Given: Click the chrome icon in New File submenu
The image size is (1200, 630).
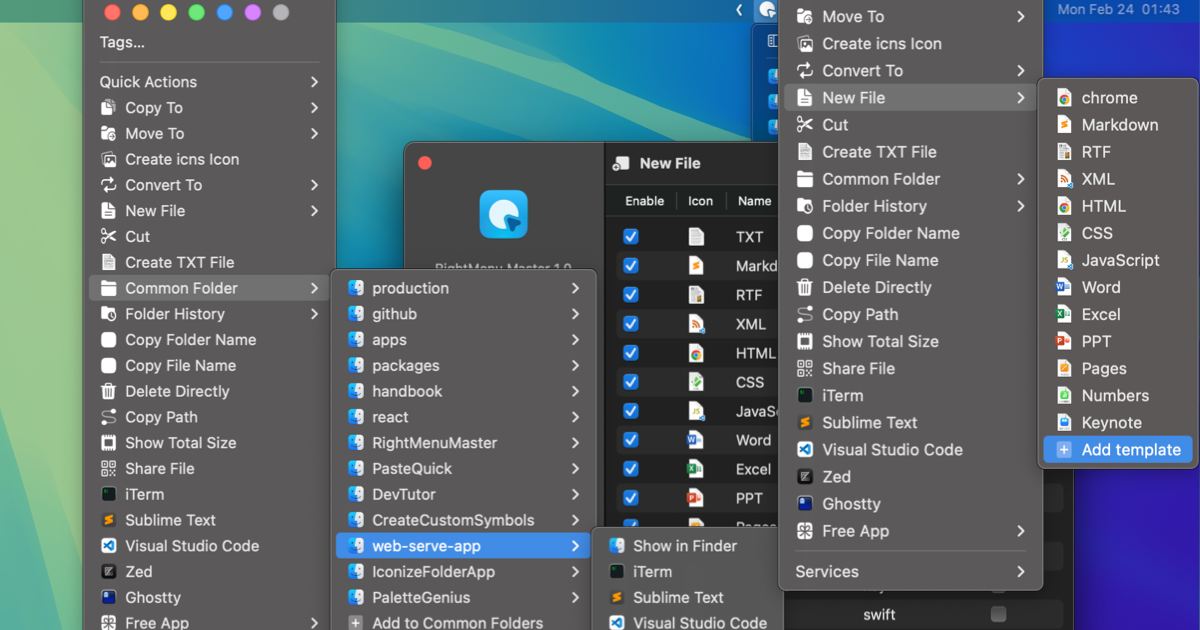Looking at the screenshot, I should (1063, 98).
